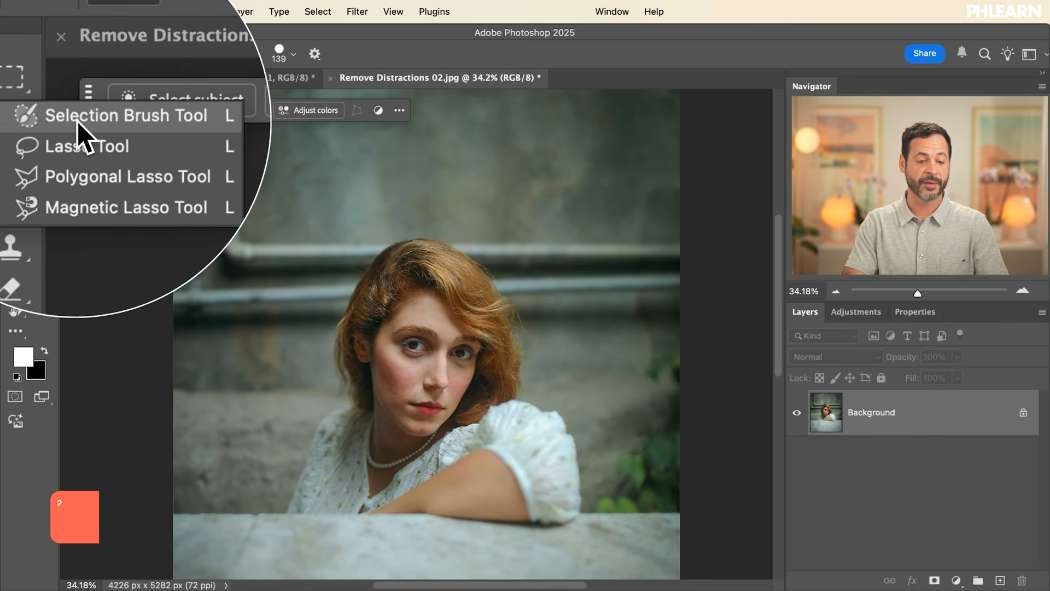Open the Edit Toolbar three-dots button
Image resolution: width=1050 pixels, height=591 pixels.
coord(15,331)
